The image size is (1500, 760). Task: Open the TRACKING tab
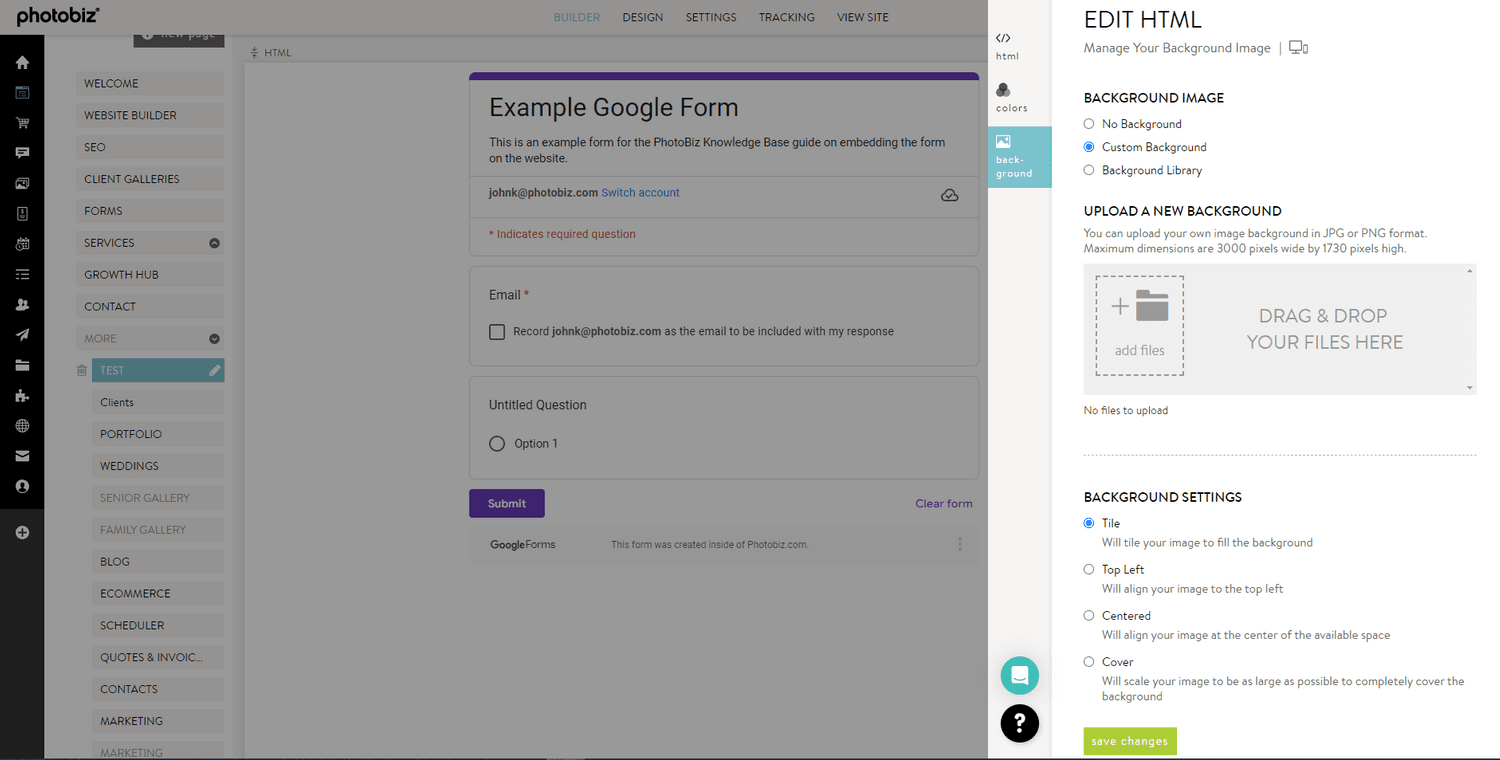(786, 17)
